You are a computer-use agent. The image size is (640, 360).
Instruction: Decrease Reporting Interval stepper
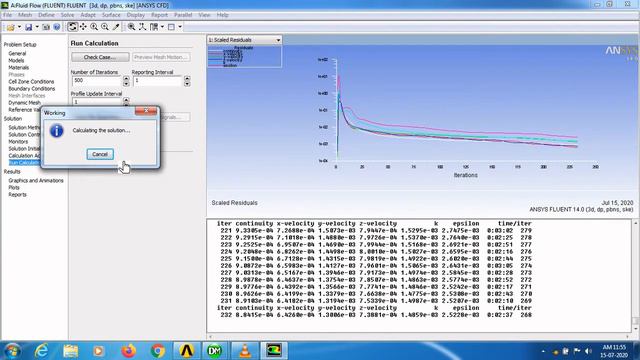coord(187,84)
